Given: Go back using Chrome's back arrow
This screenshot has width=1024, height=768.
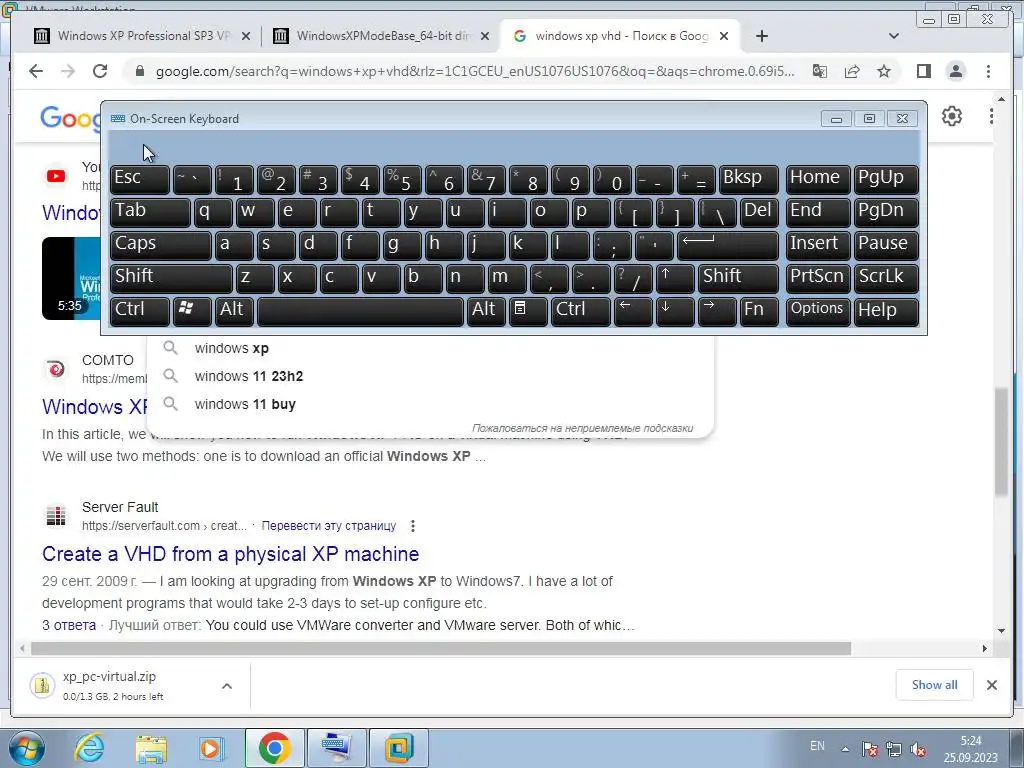Looking at the screenshot, I should pos(36,71).
